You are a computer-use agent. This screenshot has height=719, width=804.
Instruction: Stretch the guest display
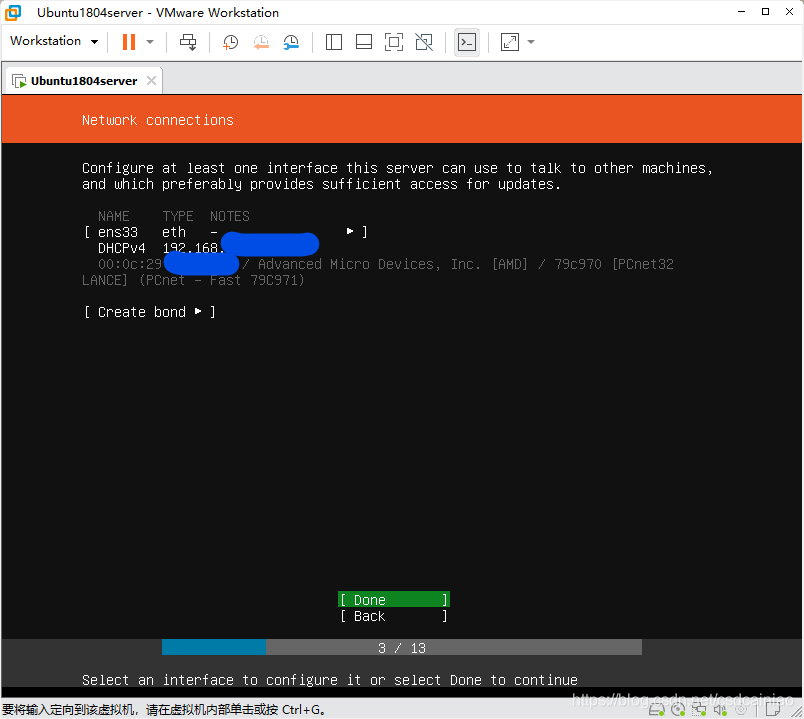click(510, 42)
